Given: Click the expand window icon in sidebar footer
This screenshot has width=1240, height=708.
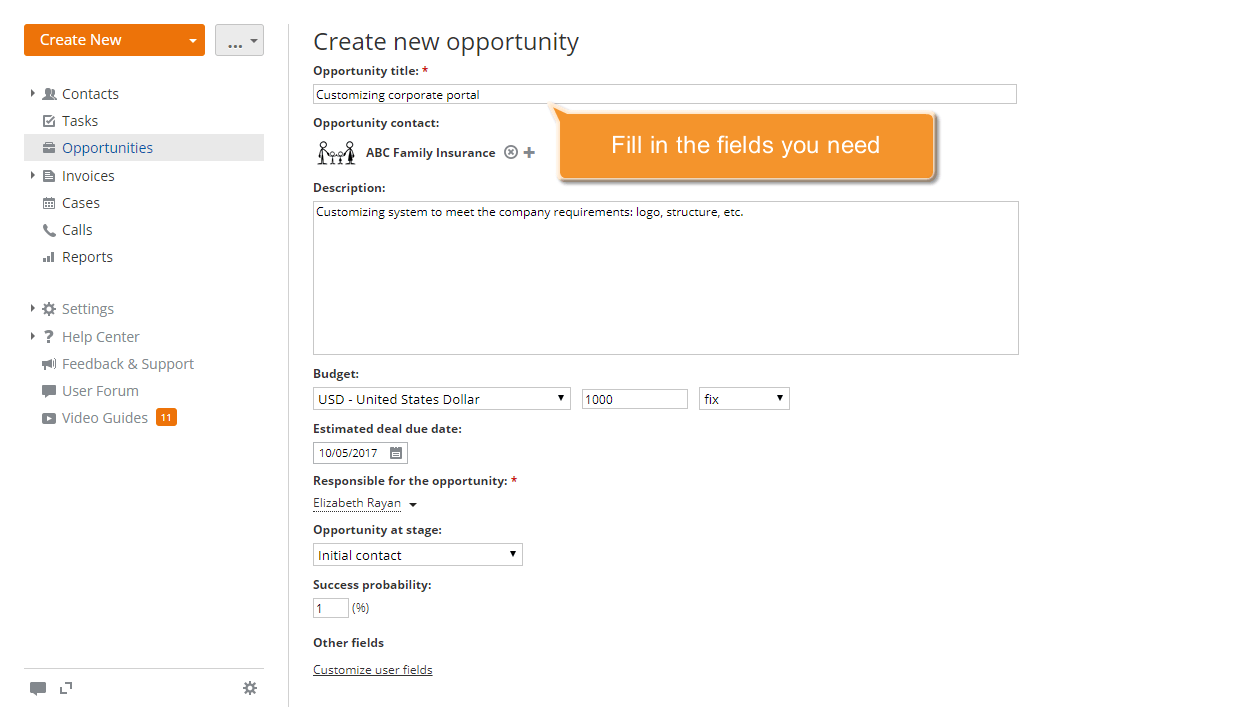Looking at the screenshot, I should 66,688.
